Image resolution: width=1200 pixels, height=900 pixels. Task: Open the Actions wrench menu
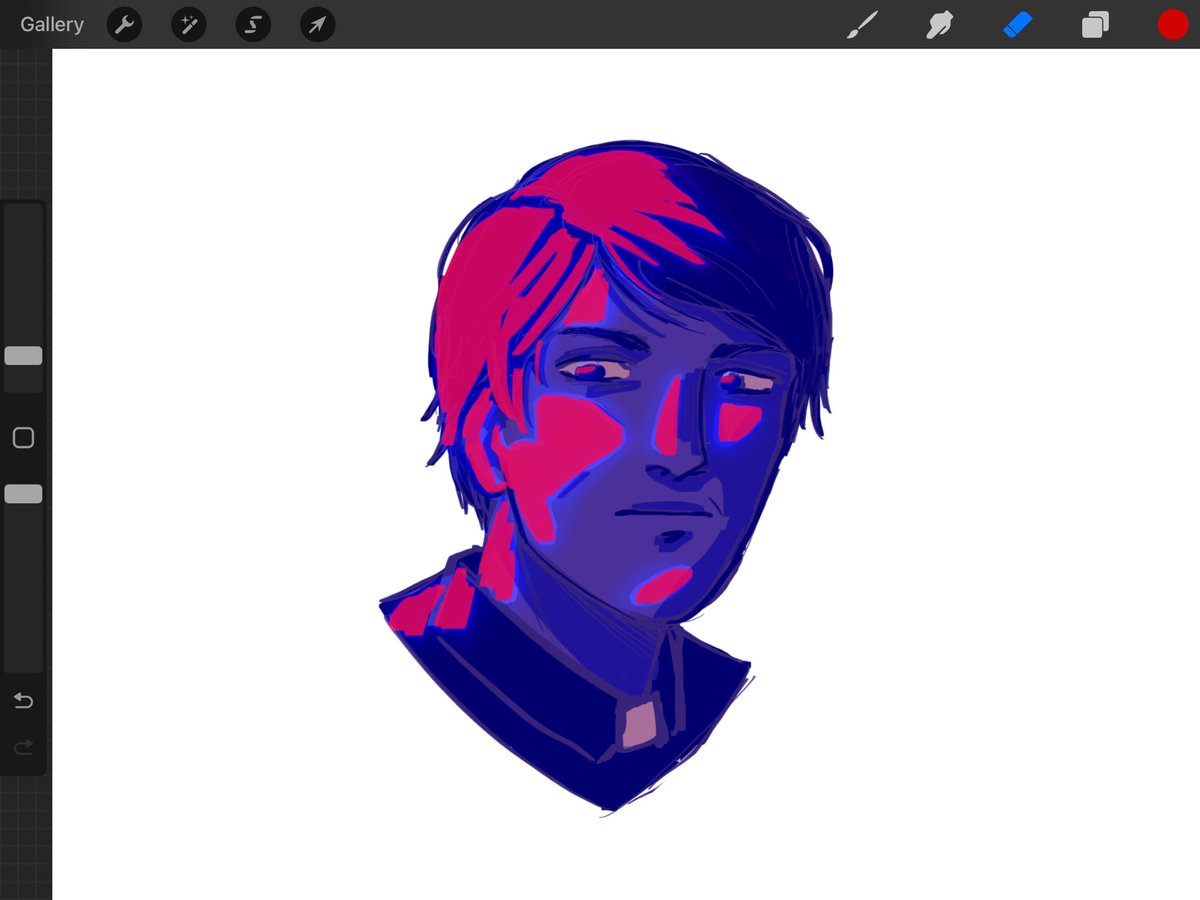[x=124, y=25]
